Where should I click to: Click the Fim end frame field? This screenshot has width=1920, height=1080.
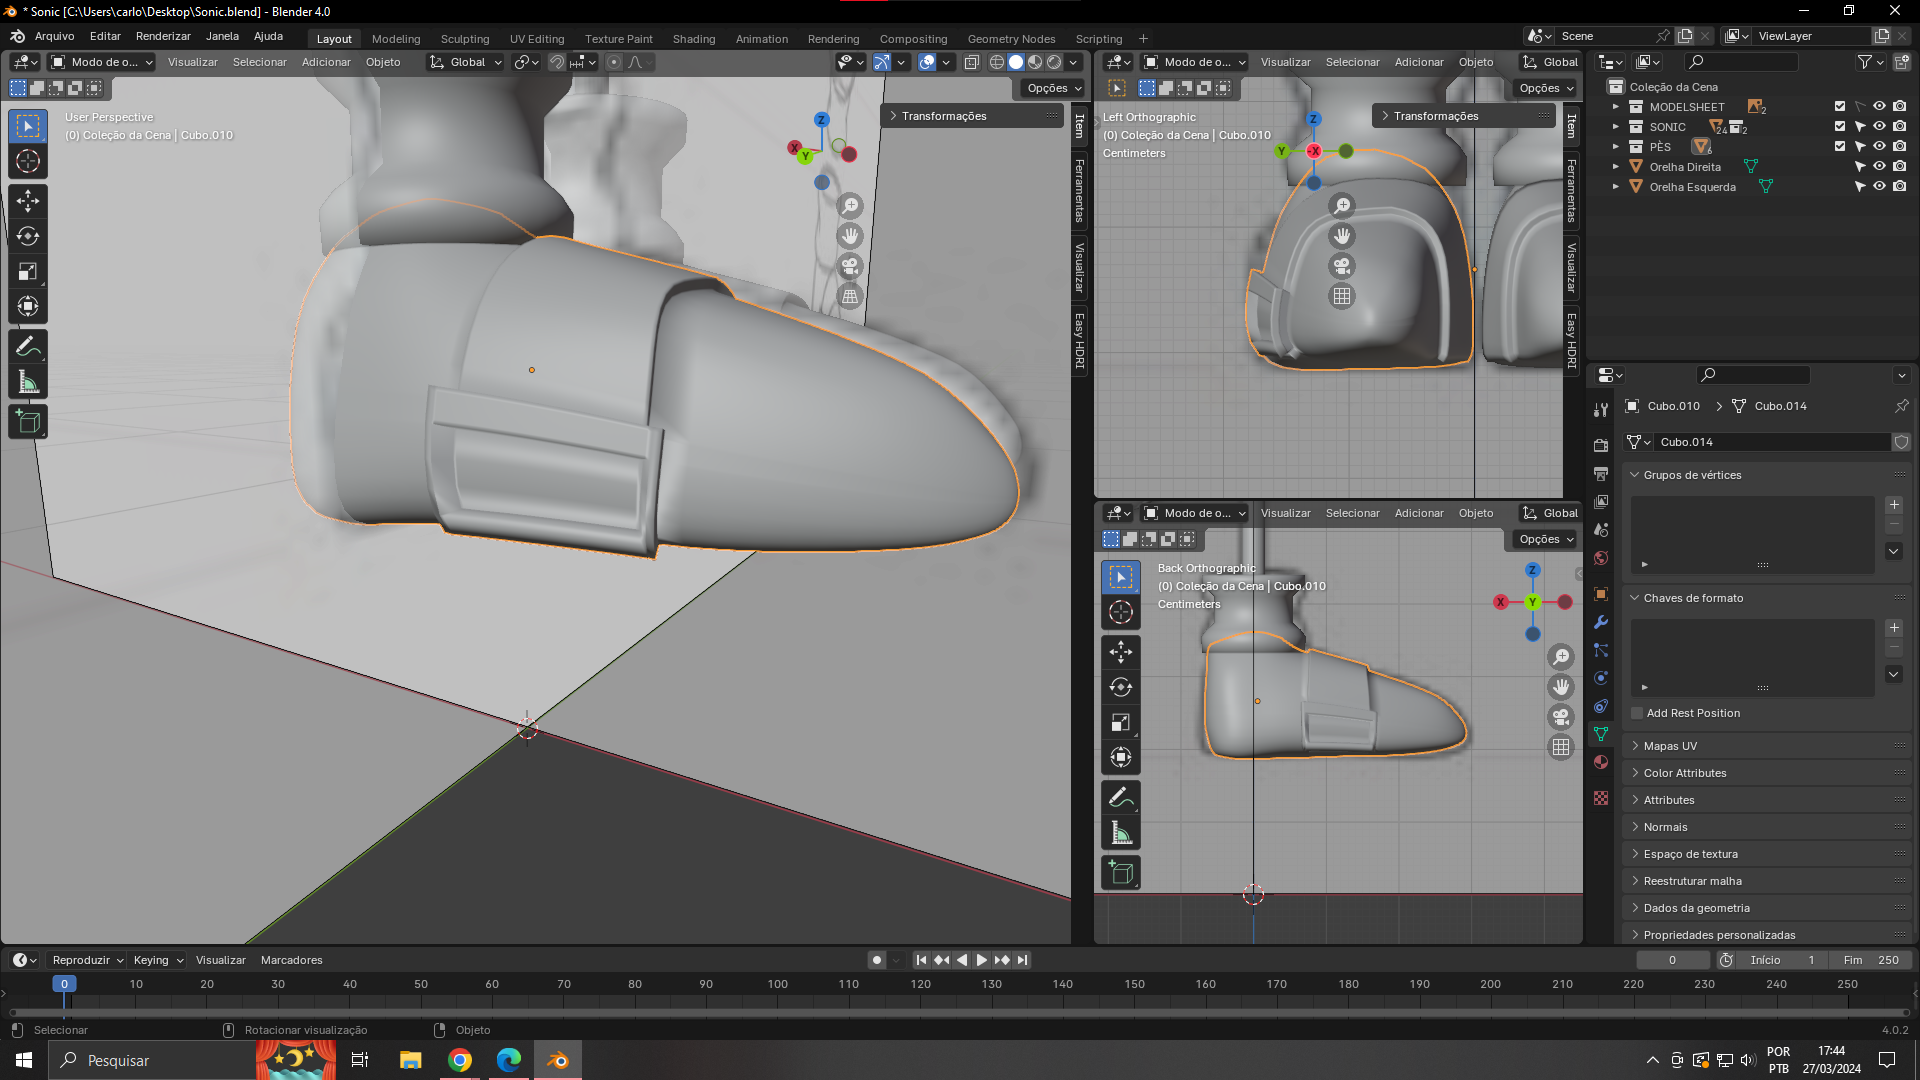point(1871,960)
